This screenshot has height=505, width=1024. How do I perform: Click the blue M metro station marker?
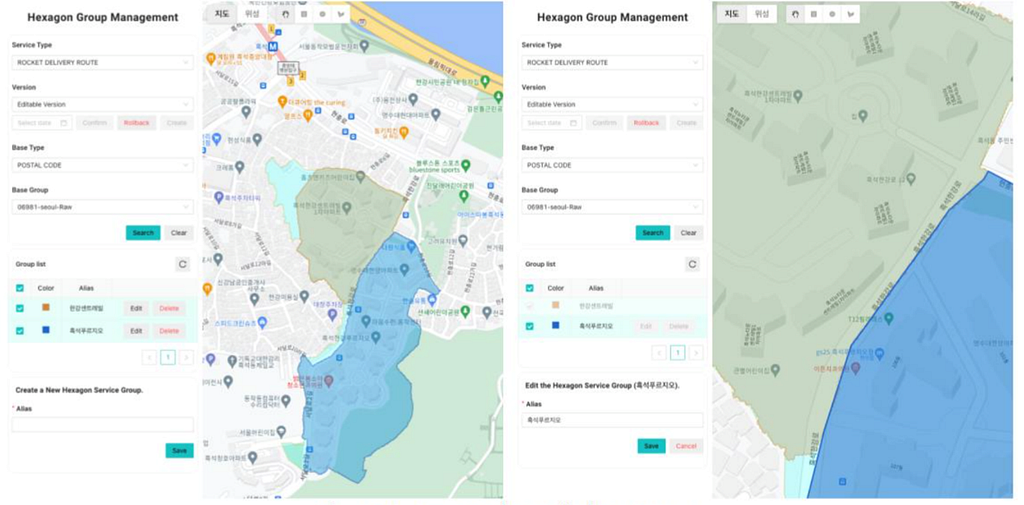(274, 46)
